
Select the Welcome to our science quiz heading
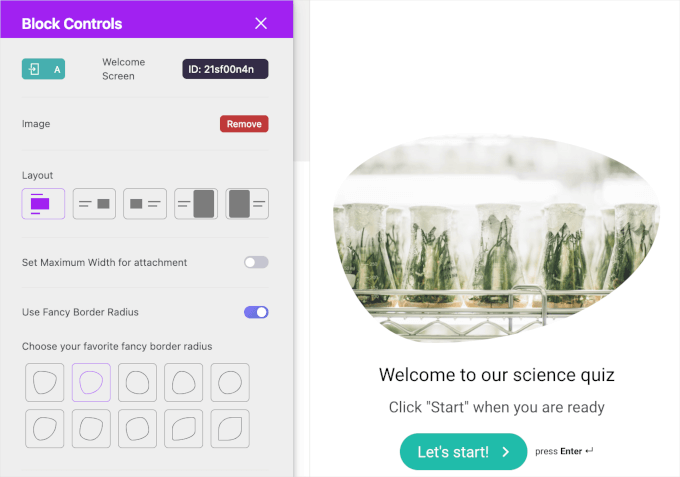497,375
